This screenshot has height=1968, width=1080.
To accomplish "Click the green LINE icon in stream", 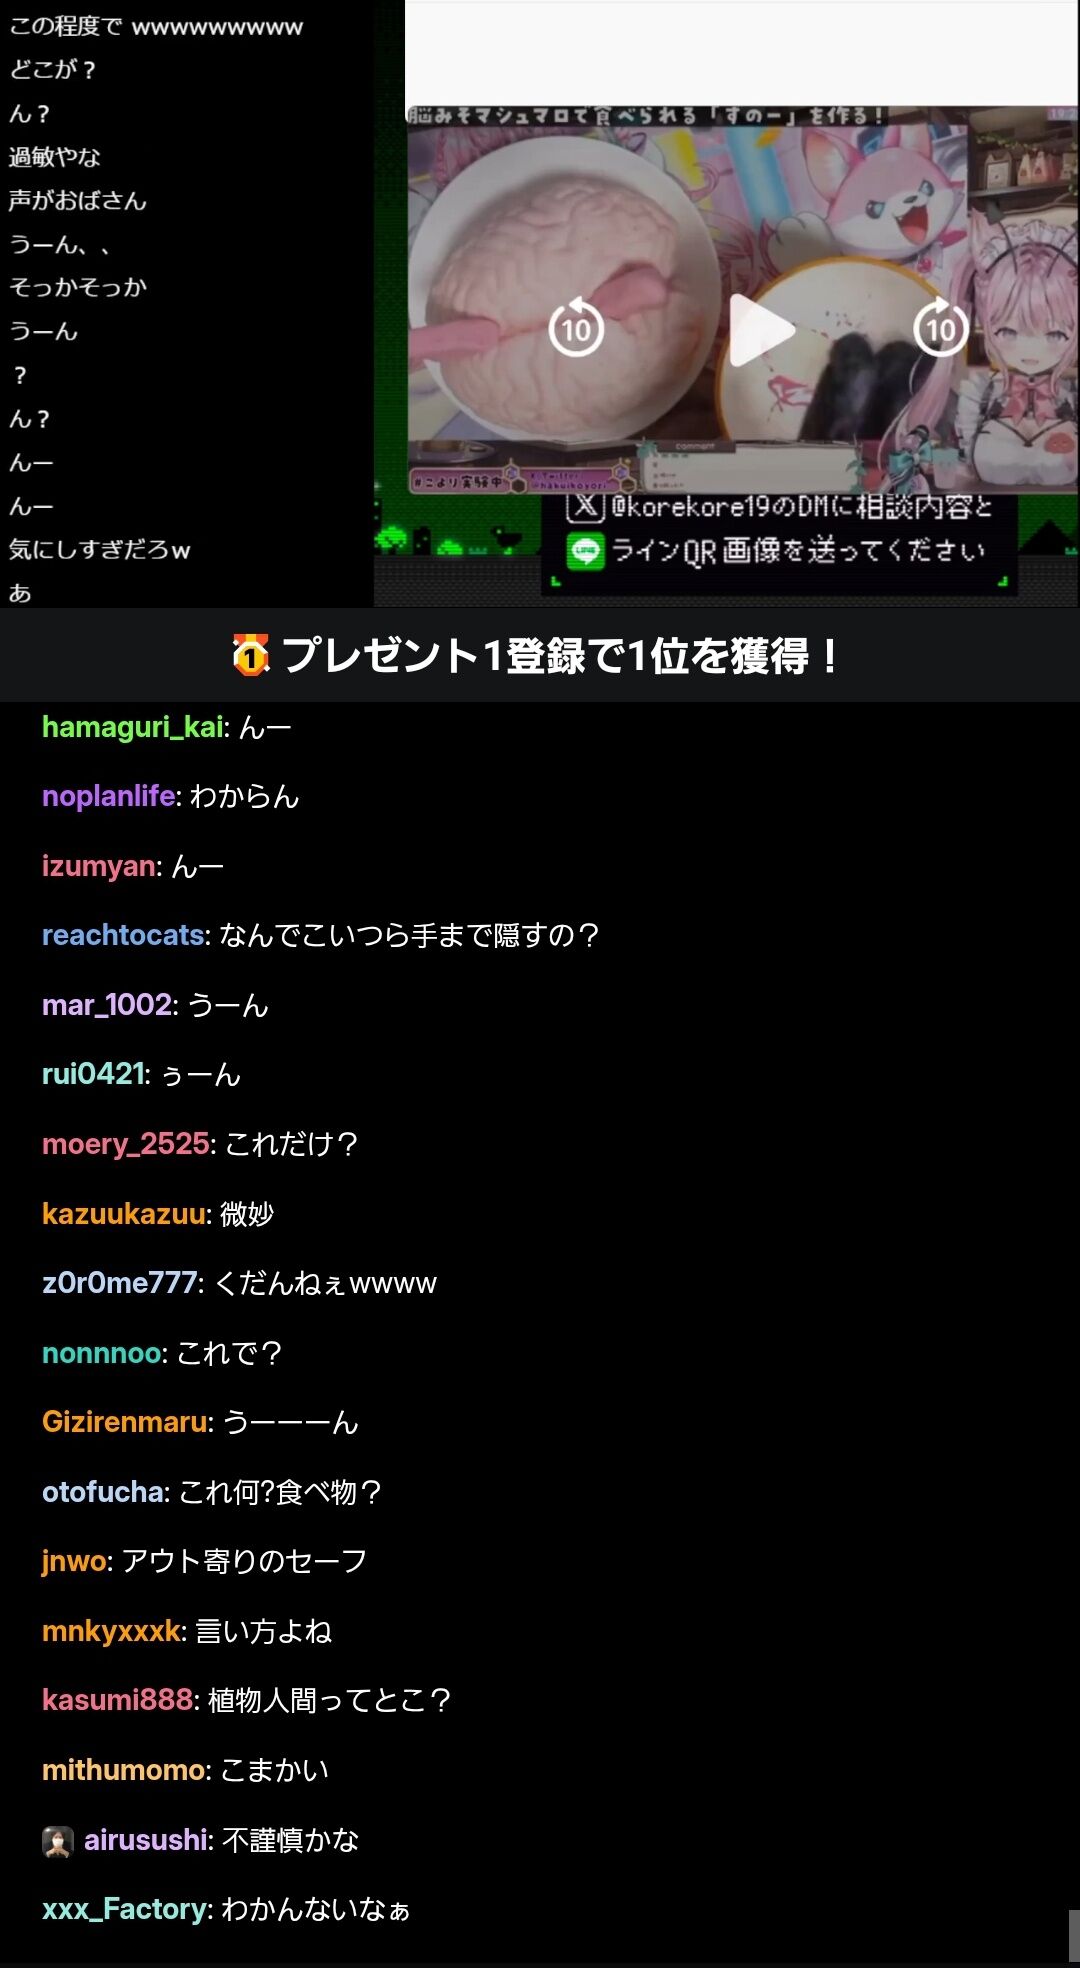I will [585, 552].
